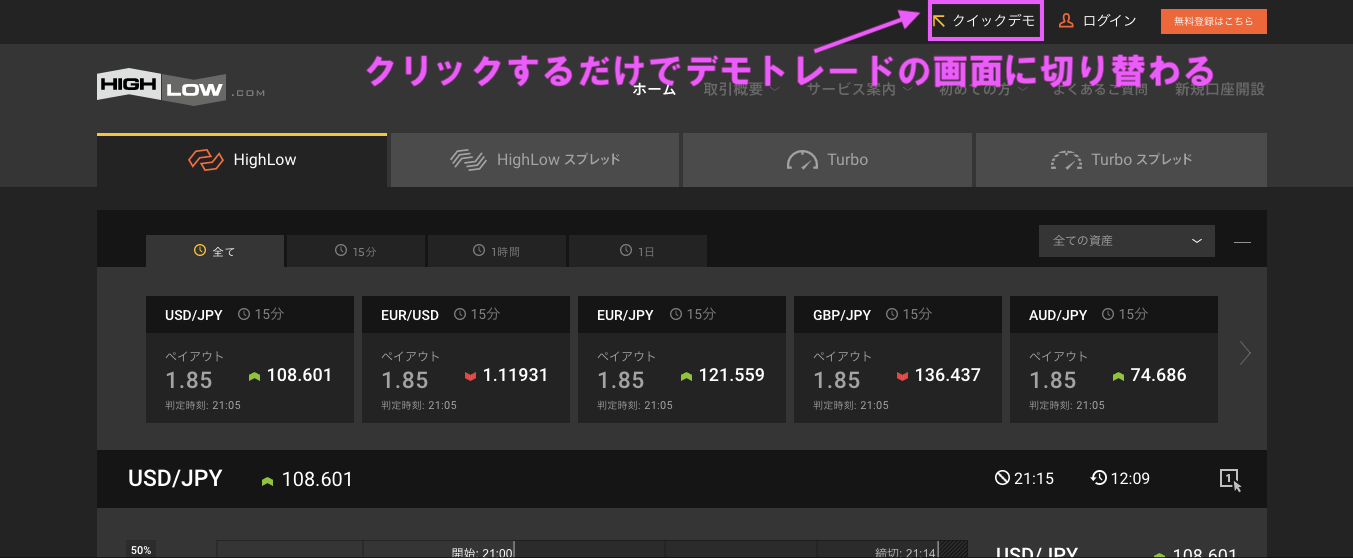The width and height of the screenshot is (1353, 558).
Task: Click the orange 無料登録はこちら button
Action: coord(1214,21)
